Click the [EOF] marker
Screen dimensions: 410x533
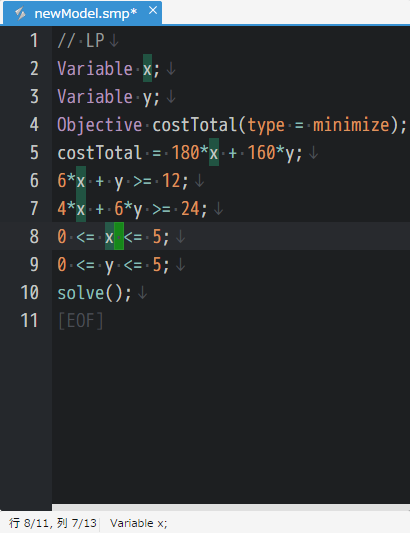click(81, 321)
